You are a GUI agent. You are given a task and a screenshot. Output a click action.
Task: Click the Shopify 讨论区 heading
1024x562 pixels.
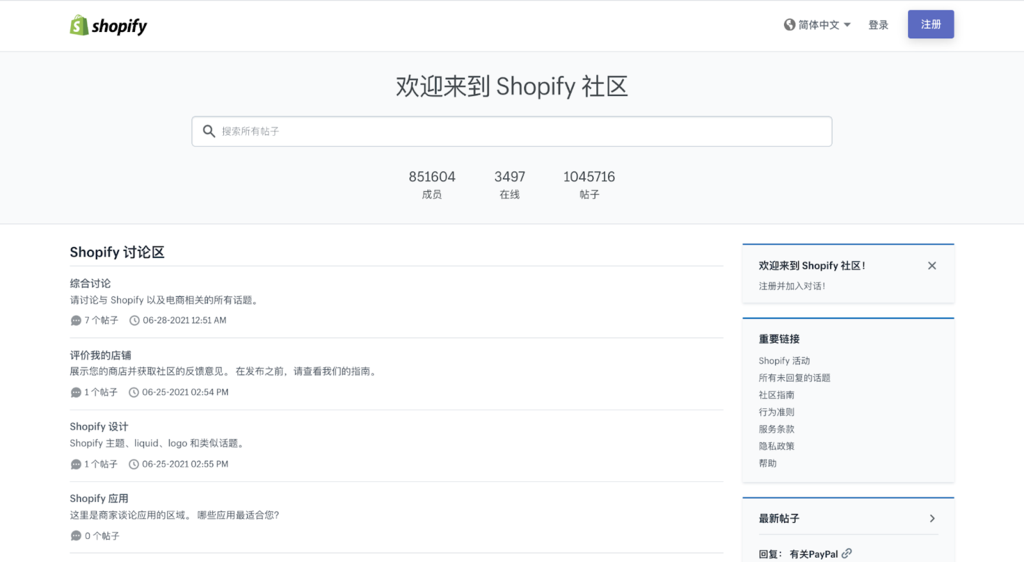(117, 252)
